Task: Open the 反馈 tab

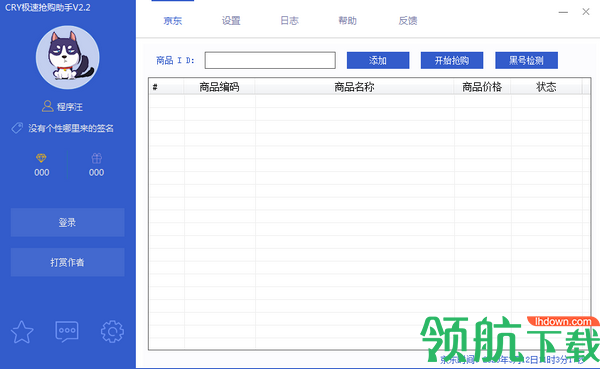Action: [408, 21]
